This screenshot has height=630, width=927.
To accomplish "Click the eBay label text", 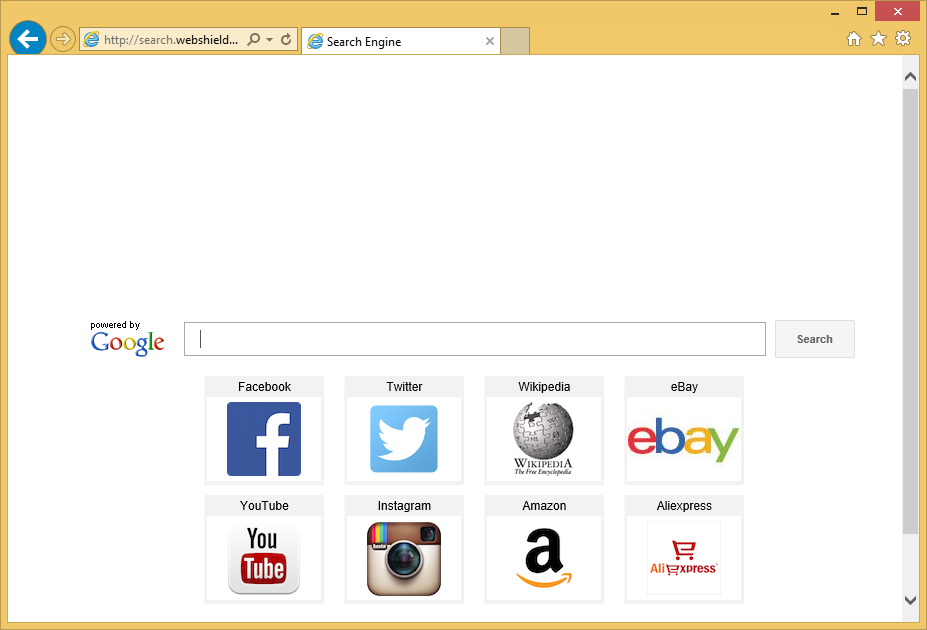I will (684, 387).
